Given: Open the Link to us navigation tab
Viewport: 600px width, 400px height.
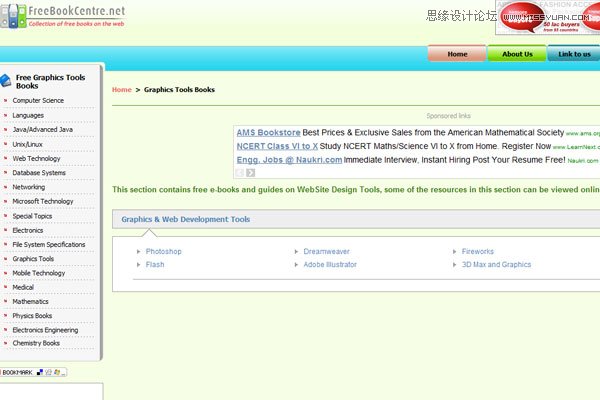Looking at the screenshot, I should coord(574,54).
